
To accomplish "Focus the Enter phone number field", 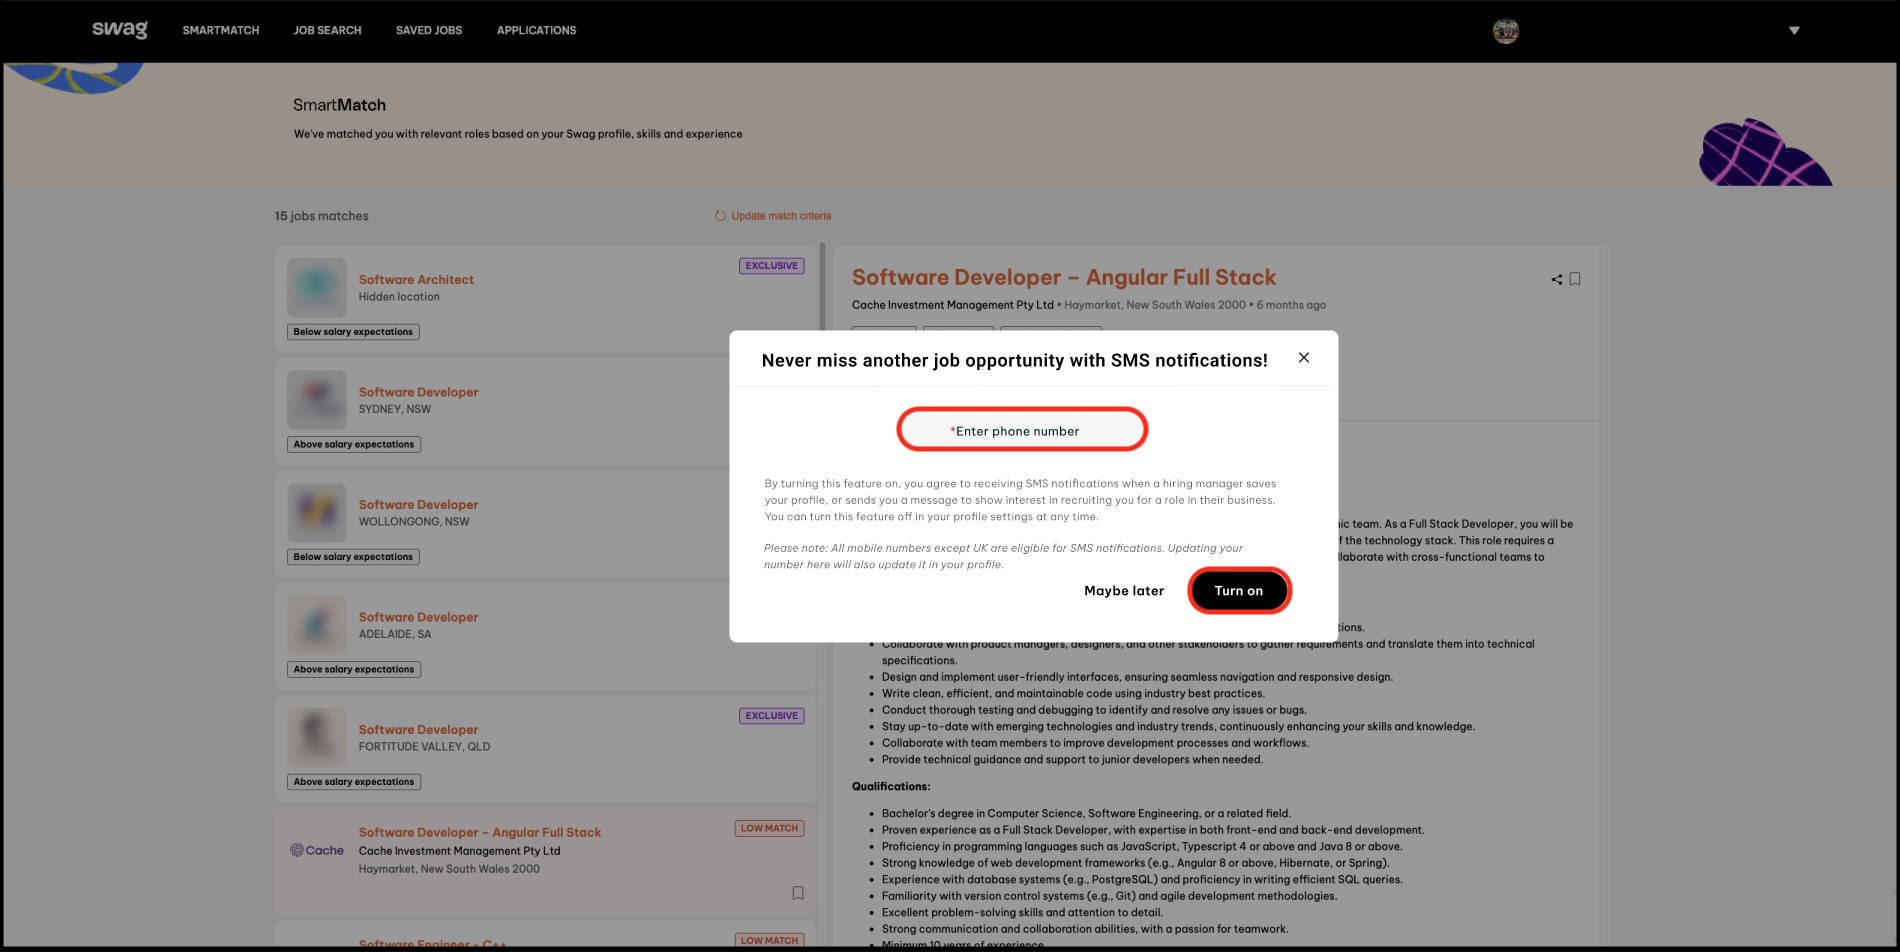I will (1022, 430).
